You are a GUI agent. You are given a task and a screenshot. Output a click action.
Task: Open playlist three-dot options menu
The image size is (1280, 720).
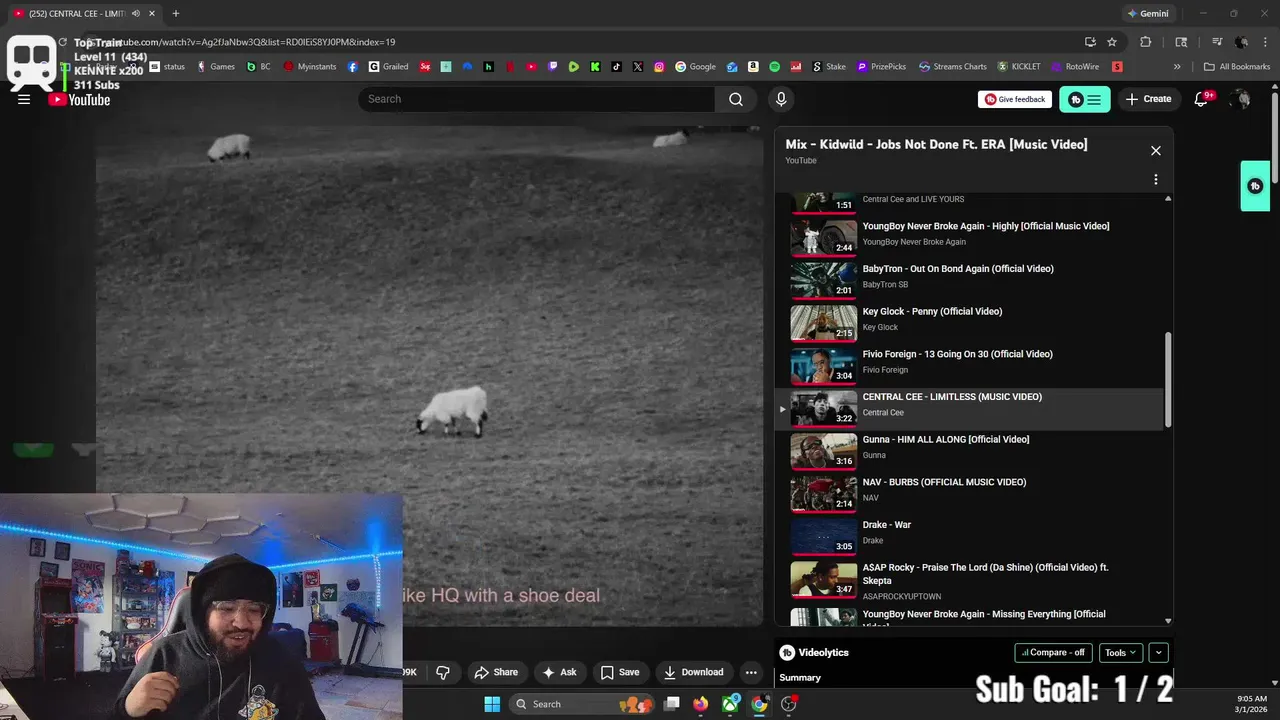click(1156, 180)
